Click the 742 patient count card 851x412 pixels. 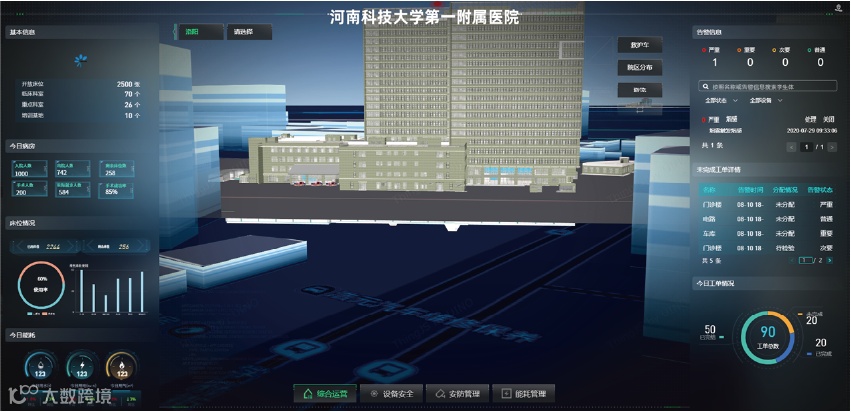click(73, 169)
